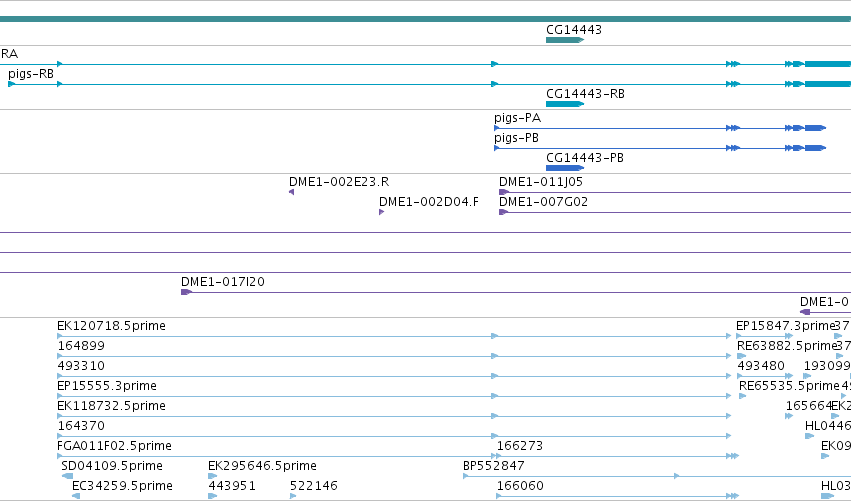Select the EK295646.5prime EST label

point(262,466)
